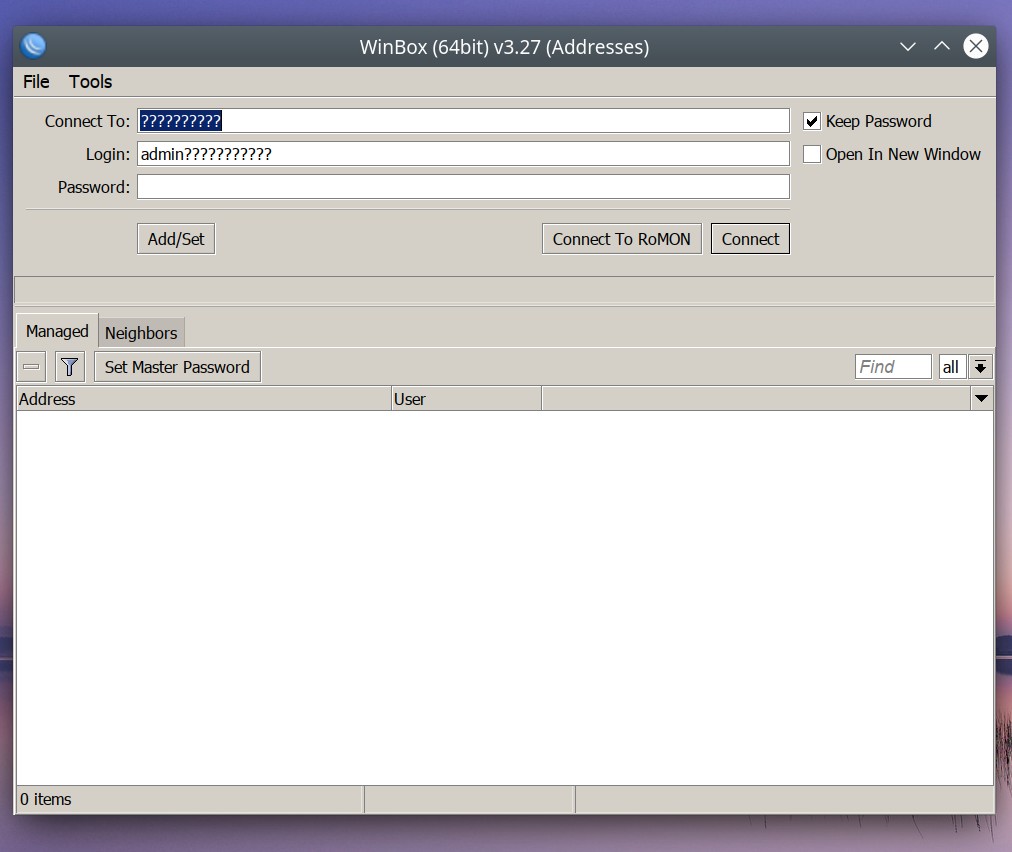Expand the column chooser dropdown arrow
This screenshot has width=1012, height=852.
pyautogui.click(x=982, y=399)
